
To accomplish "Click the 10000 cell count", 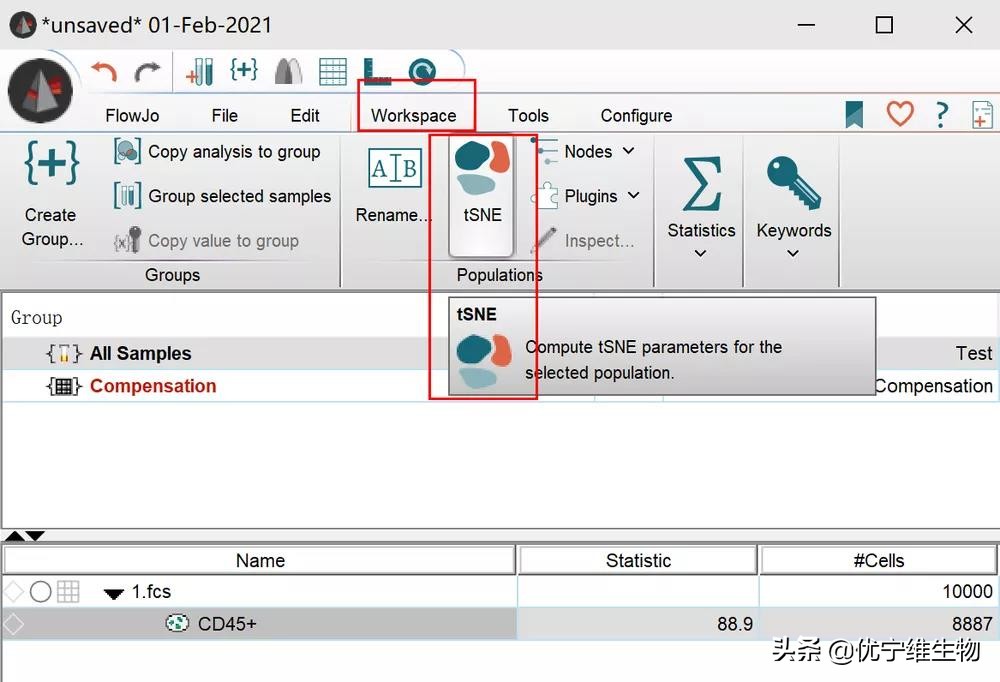I will (967, 591).
